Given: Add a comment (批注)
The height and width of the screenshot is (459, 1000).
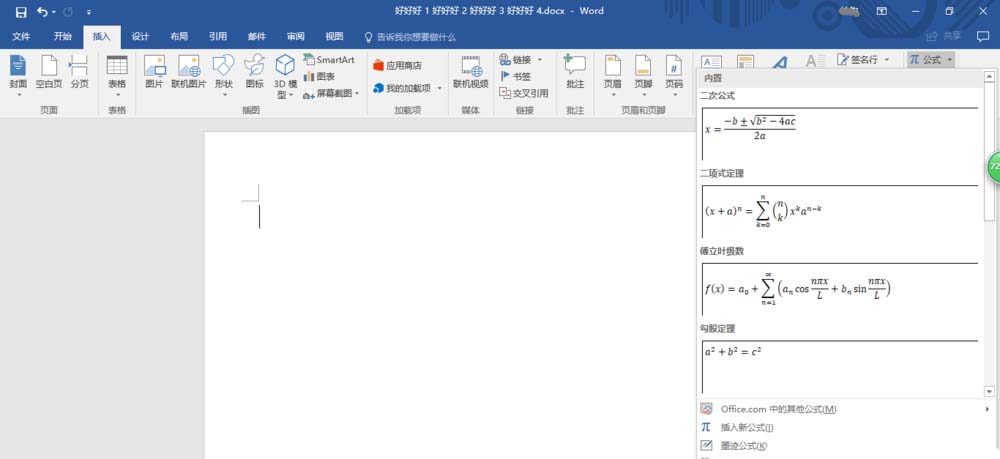Looking at the screenshot, I should click(x=574, y=72).
